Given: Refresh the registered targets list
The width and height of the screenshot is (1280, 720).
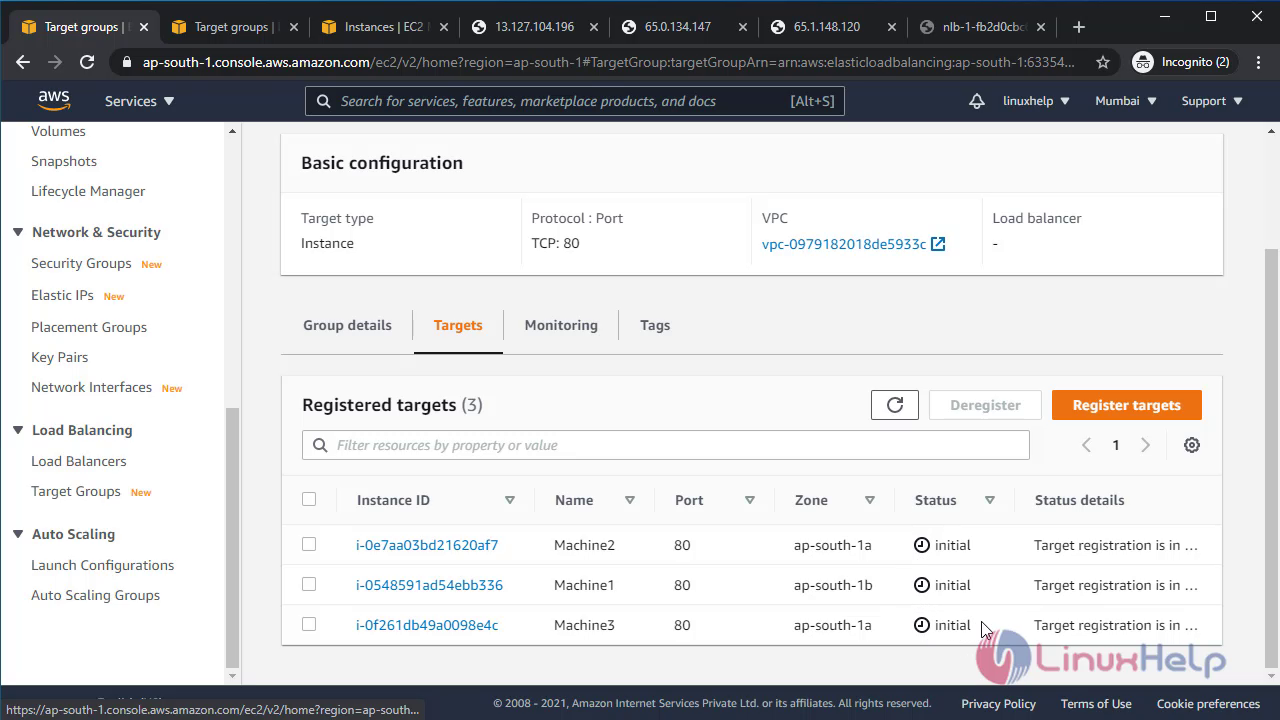Looking at the screenshot, I should tap(895, 405).
